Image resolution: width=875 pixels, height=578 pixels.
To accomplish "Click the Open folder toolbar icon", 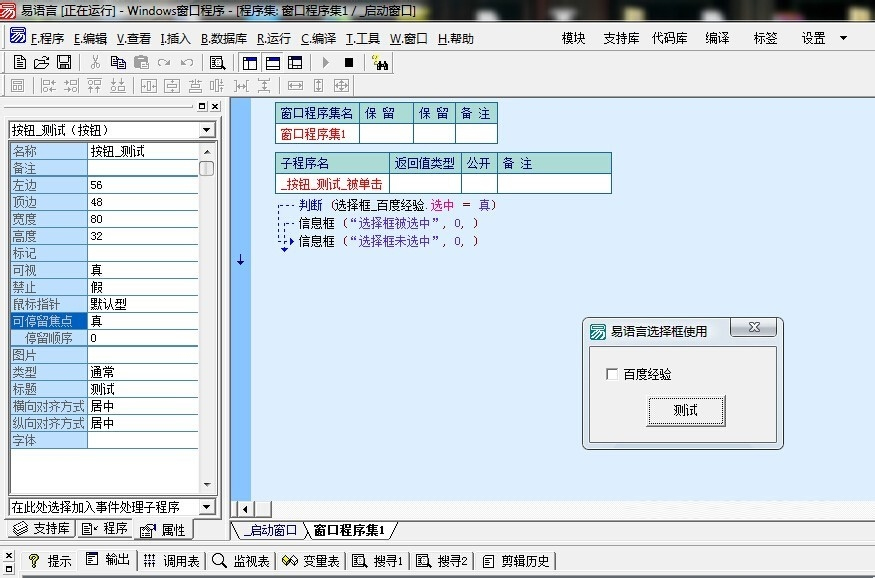I will click(x=41, y=62).
